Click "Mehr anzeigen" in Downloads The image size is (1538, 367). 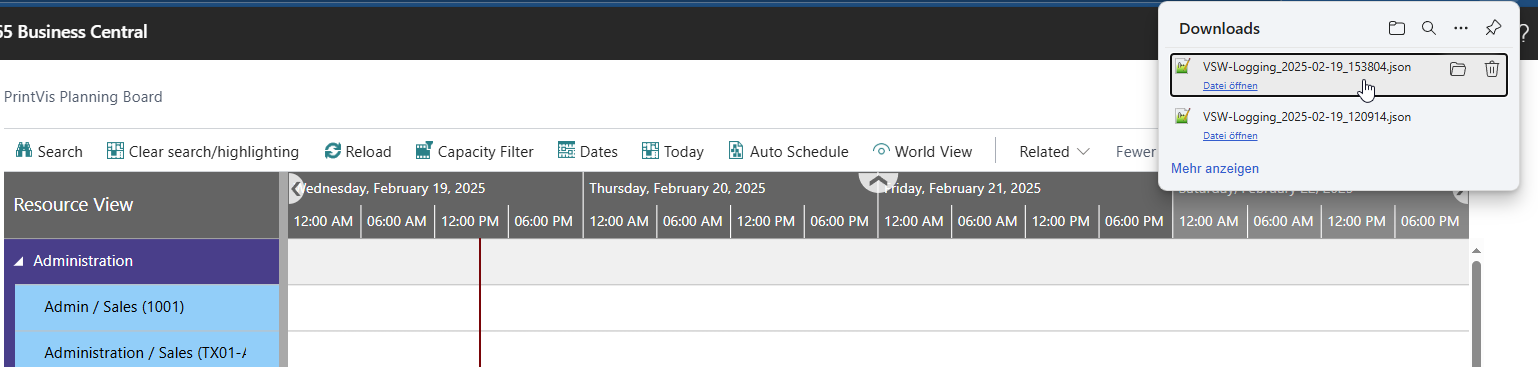(1215, 168)
